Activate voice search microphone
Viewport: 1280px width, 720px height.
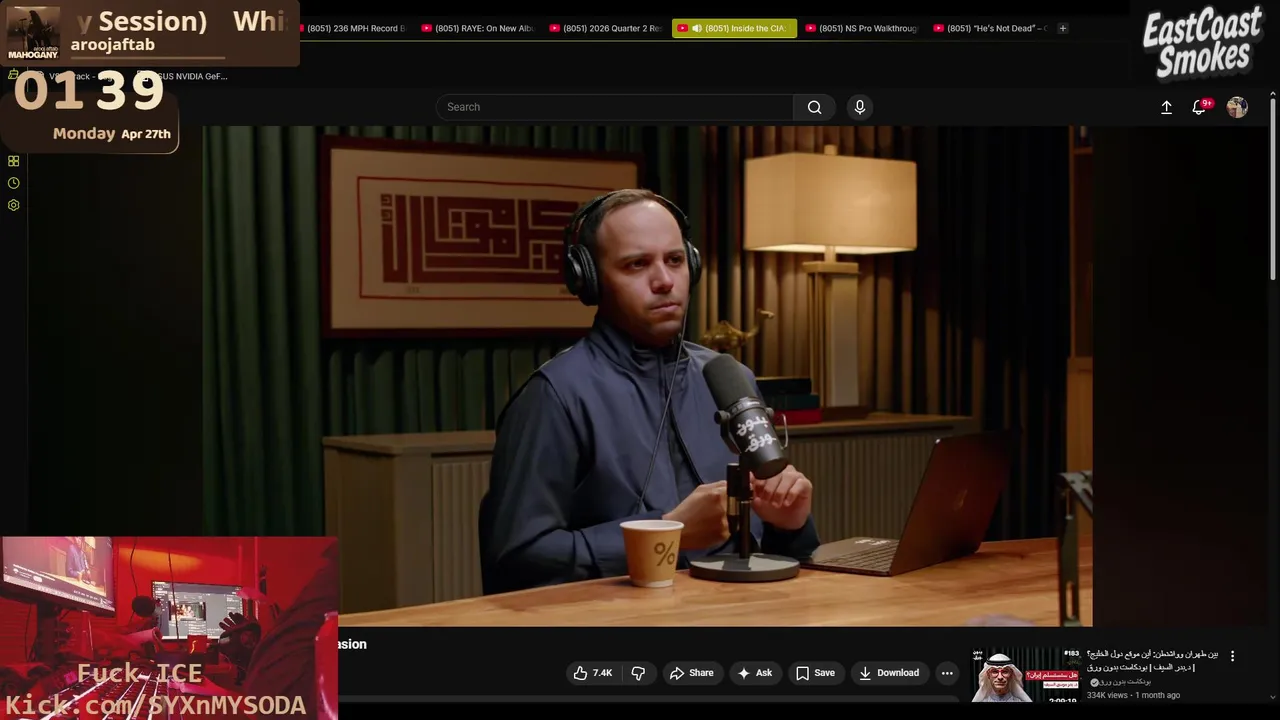pyautogui.click(x=859, y=107)
